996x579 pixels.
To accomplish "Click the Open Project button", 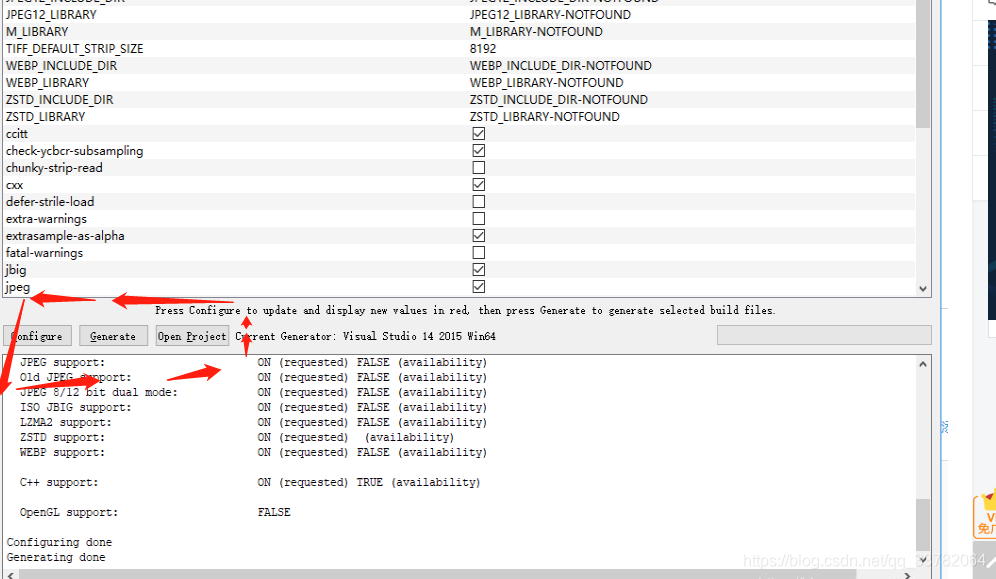I will pyautogui.click(x=191, y=335).
